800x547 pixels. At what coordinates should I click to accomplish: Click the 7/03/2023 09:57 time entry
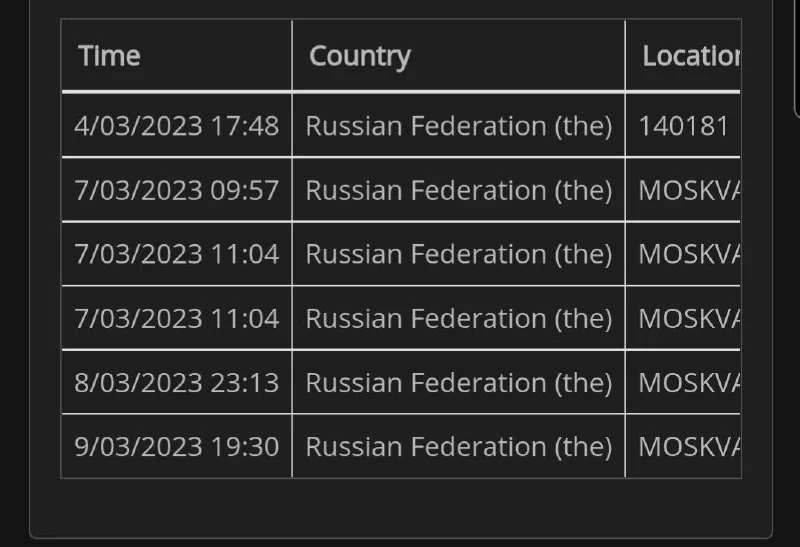pos(176,190)
